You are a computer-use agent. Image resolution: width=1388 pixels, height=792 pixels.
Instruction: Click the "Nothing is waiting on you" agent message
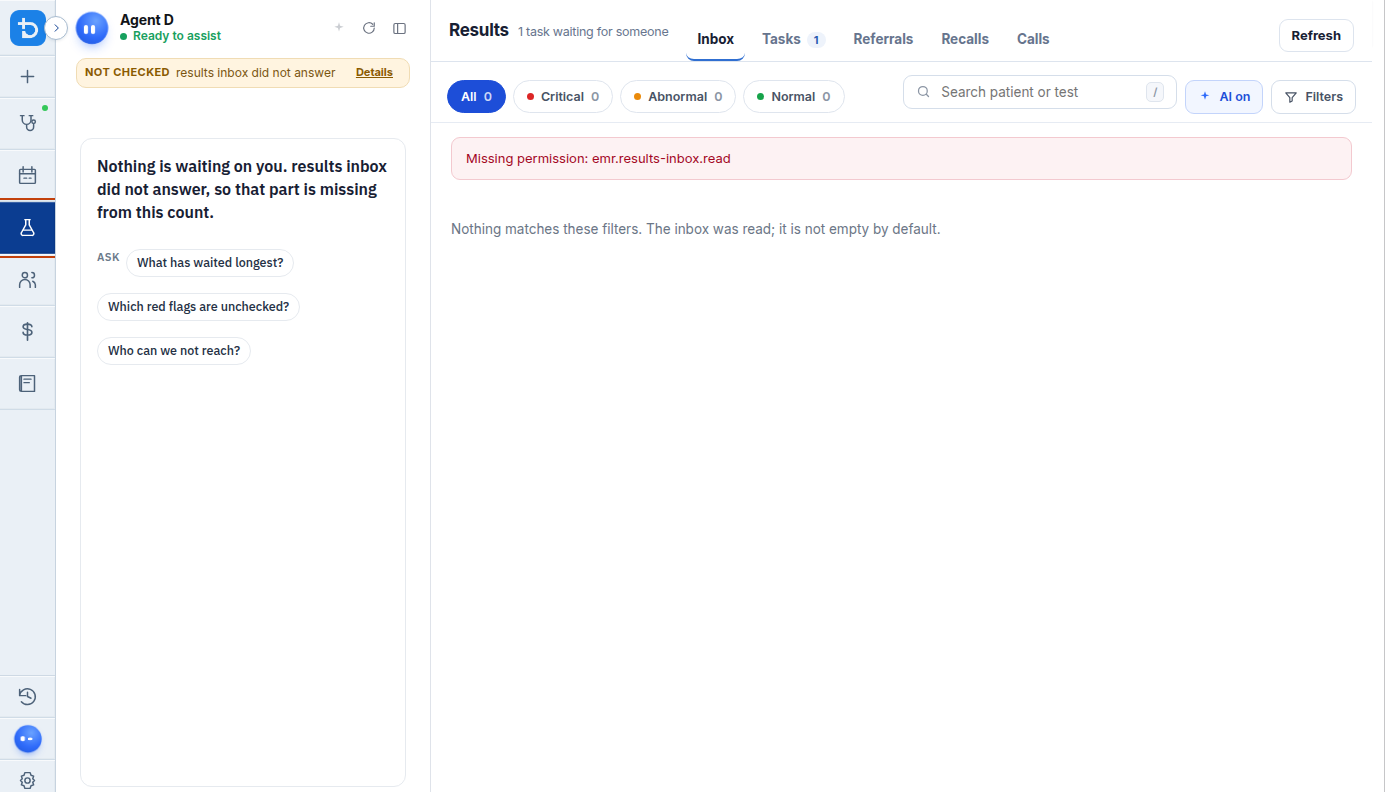click(243, 189)
